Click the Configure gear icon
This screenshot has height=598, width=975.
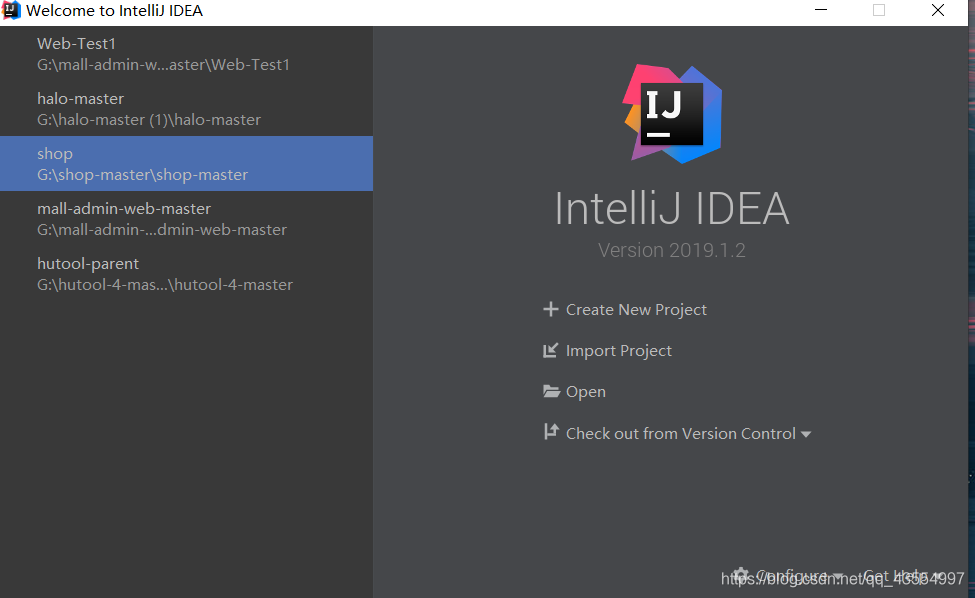click(740, 576)
